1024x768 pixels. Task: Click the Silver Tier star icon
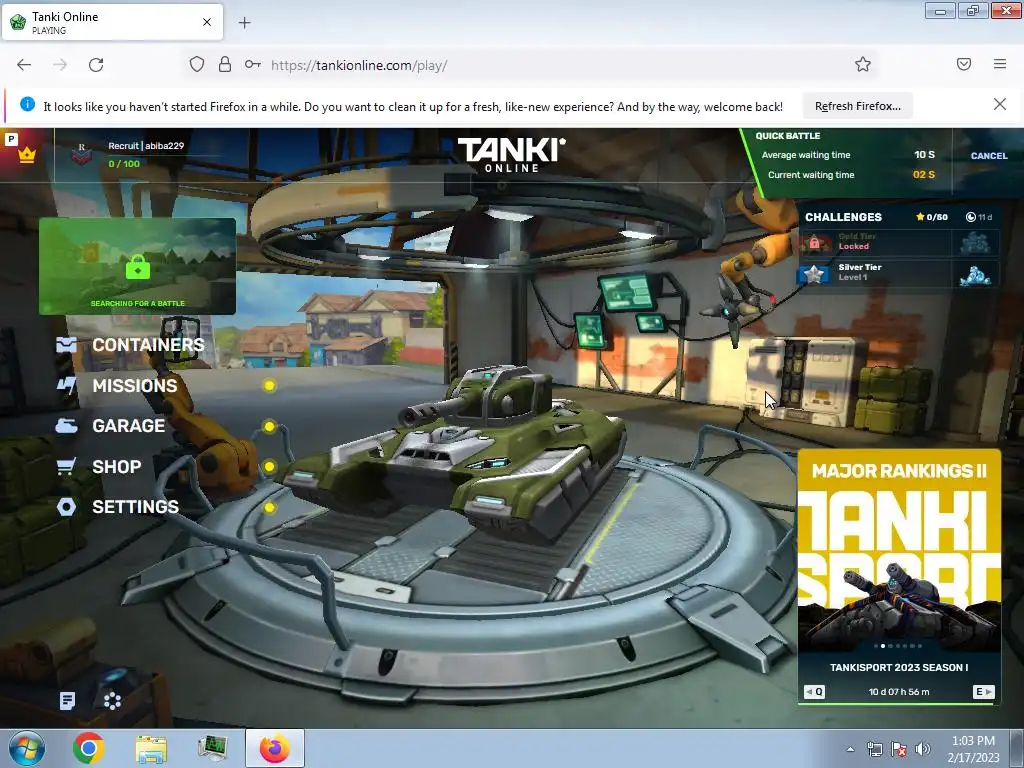(814, 273)
